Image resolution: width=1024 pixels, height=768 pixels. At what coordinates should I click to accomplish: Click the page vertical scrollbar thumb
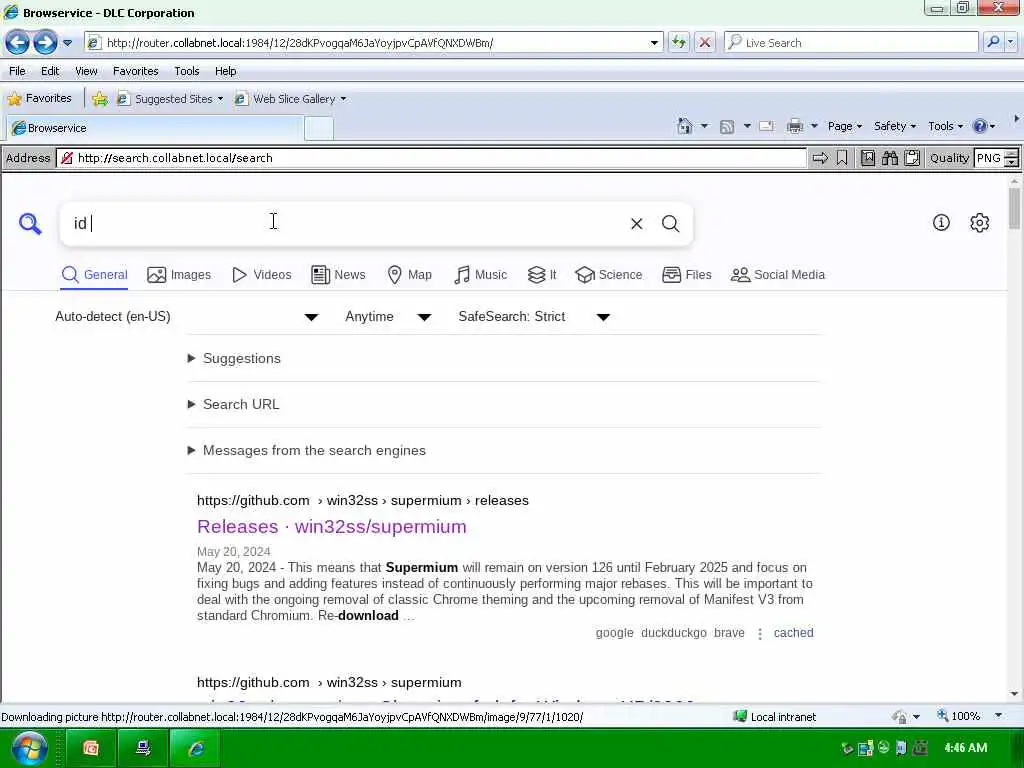click(1014, 208)
